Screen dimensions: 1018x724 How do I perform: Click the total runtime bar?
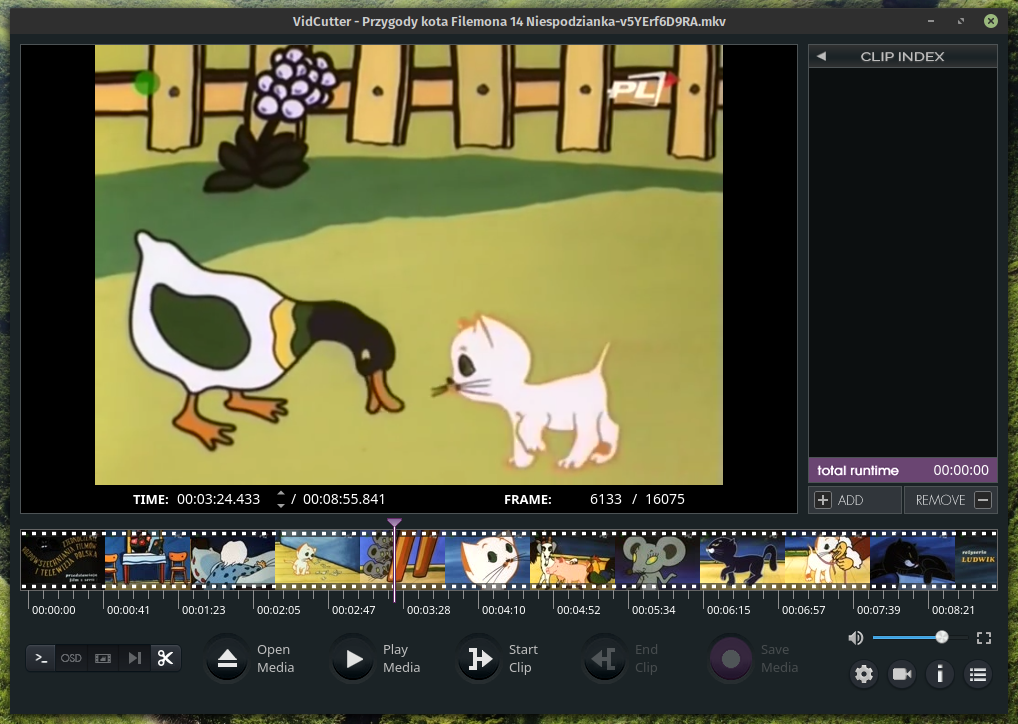click(x=902, y=470)
